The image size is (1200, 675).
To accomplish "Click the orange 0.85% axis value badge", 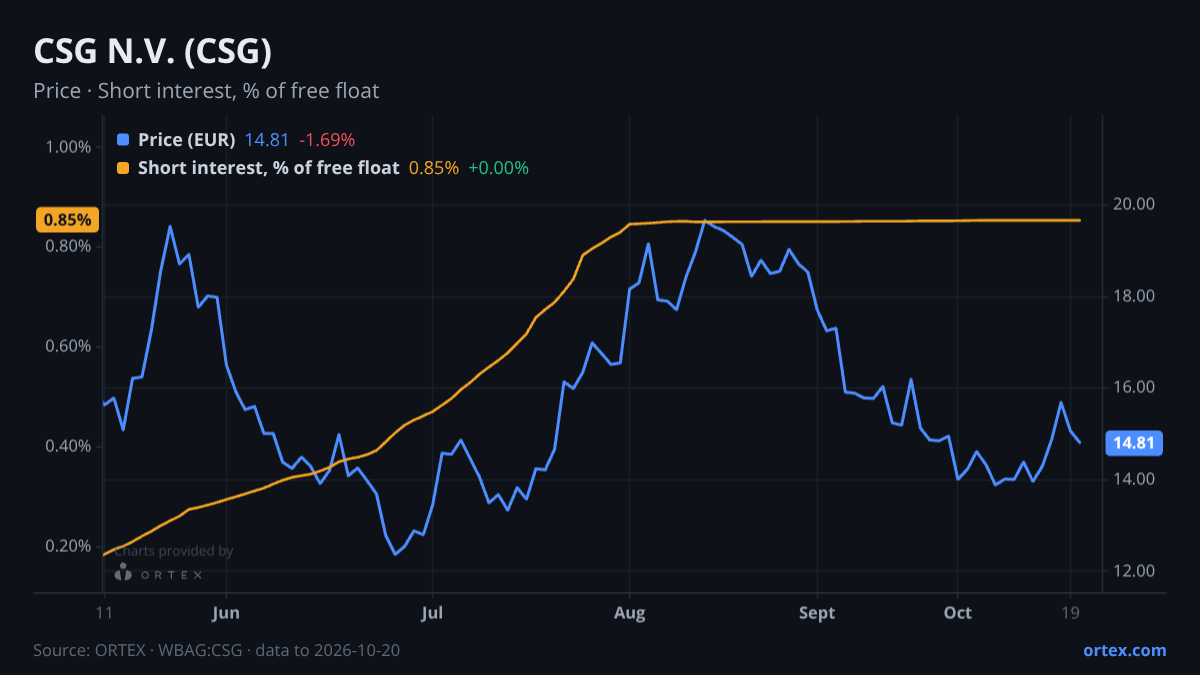I will coord(68,220).
